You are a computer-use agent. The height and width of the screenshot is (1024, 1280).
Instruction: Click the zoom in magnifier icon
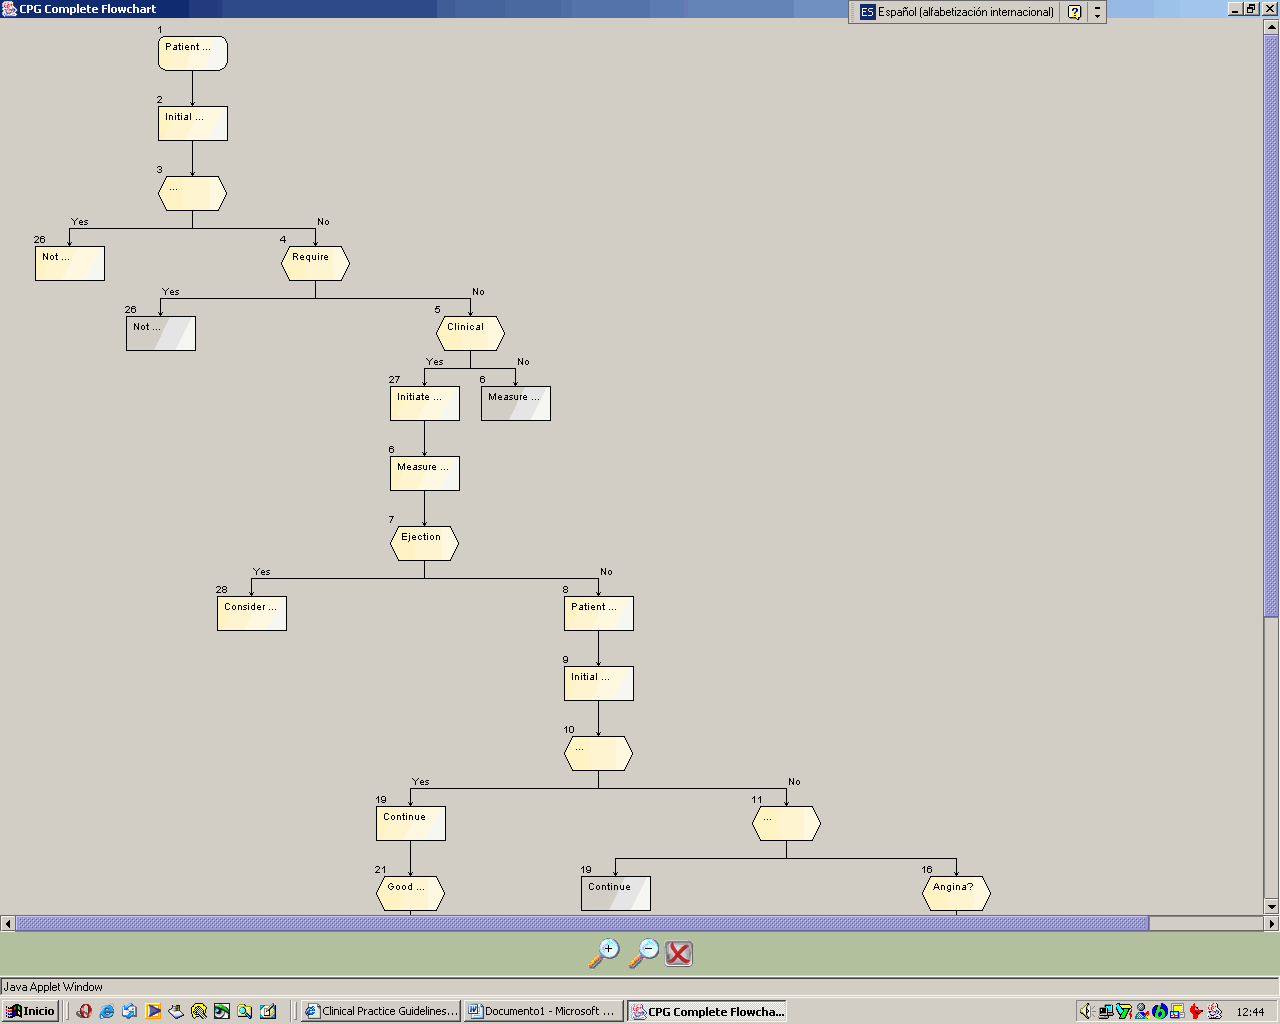[x=604, y=953]
